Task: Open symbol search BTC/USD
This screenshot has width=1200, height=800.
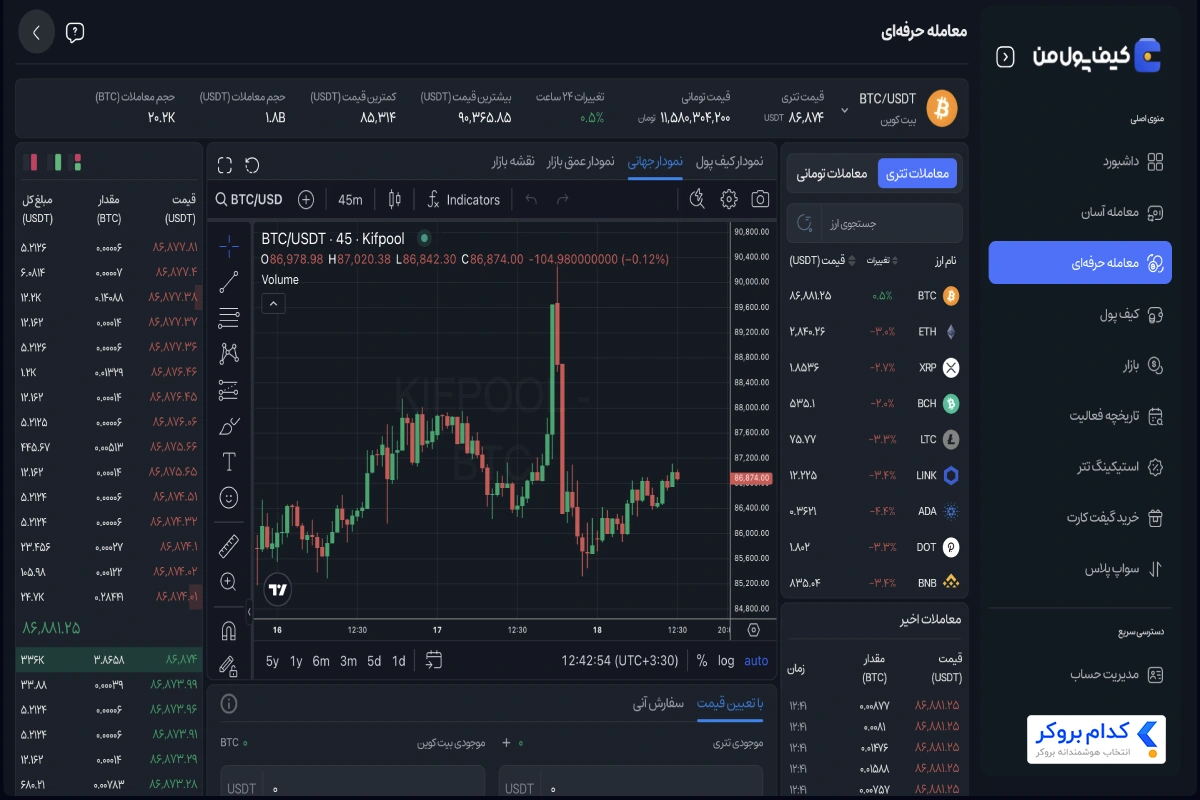Action: (249, 200)
